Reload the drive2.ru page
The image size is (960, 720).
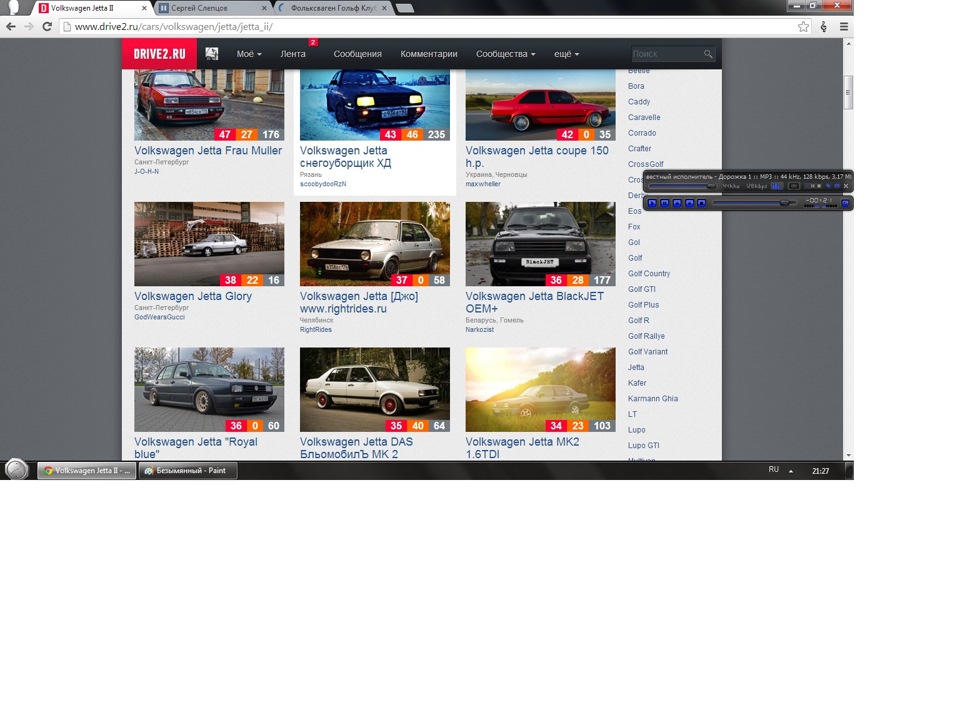tap(47, 26)
